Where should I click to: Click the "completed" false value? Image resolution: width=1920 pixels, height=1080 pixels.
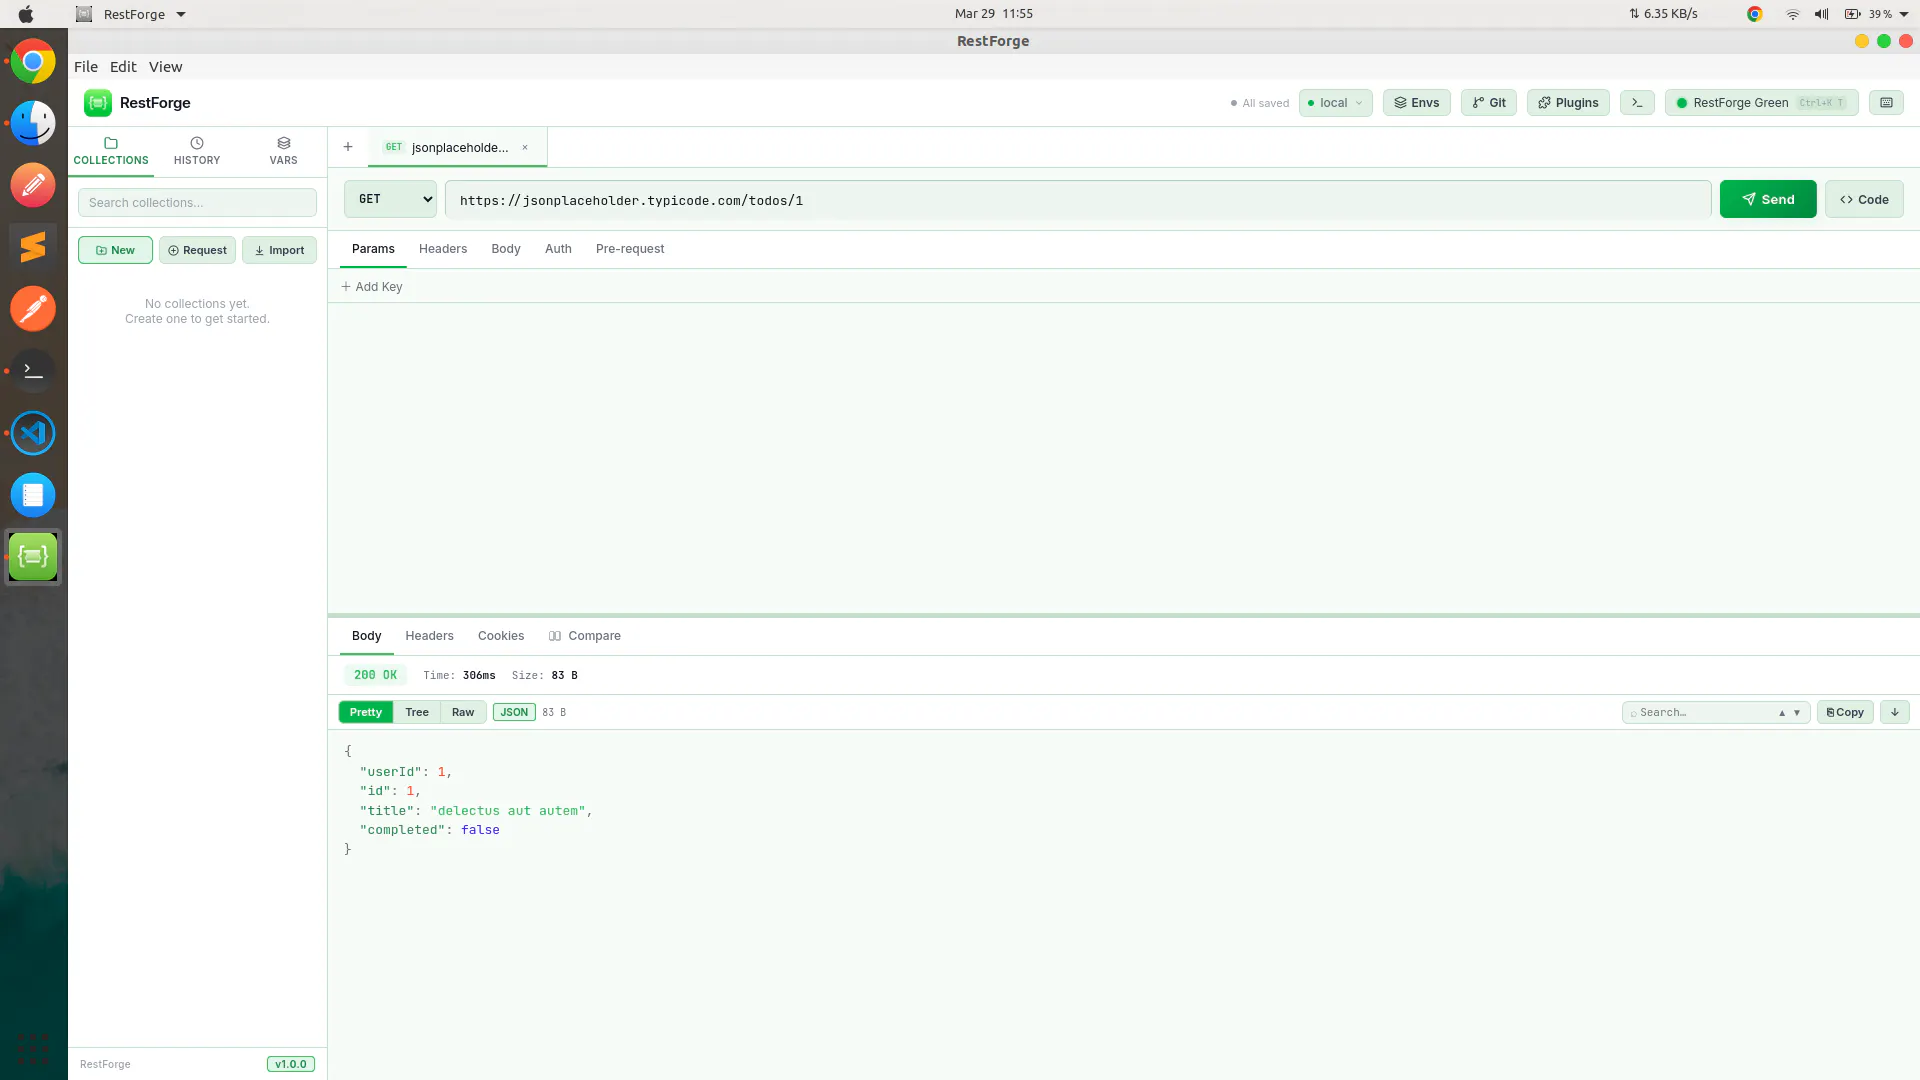tap(480, 830)
